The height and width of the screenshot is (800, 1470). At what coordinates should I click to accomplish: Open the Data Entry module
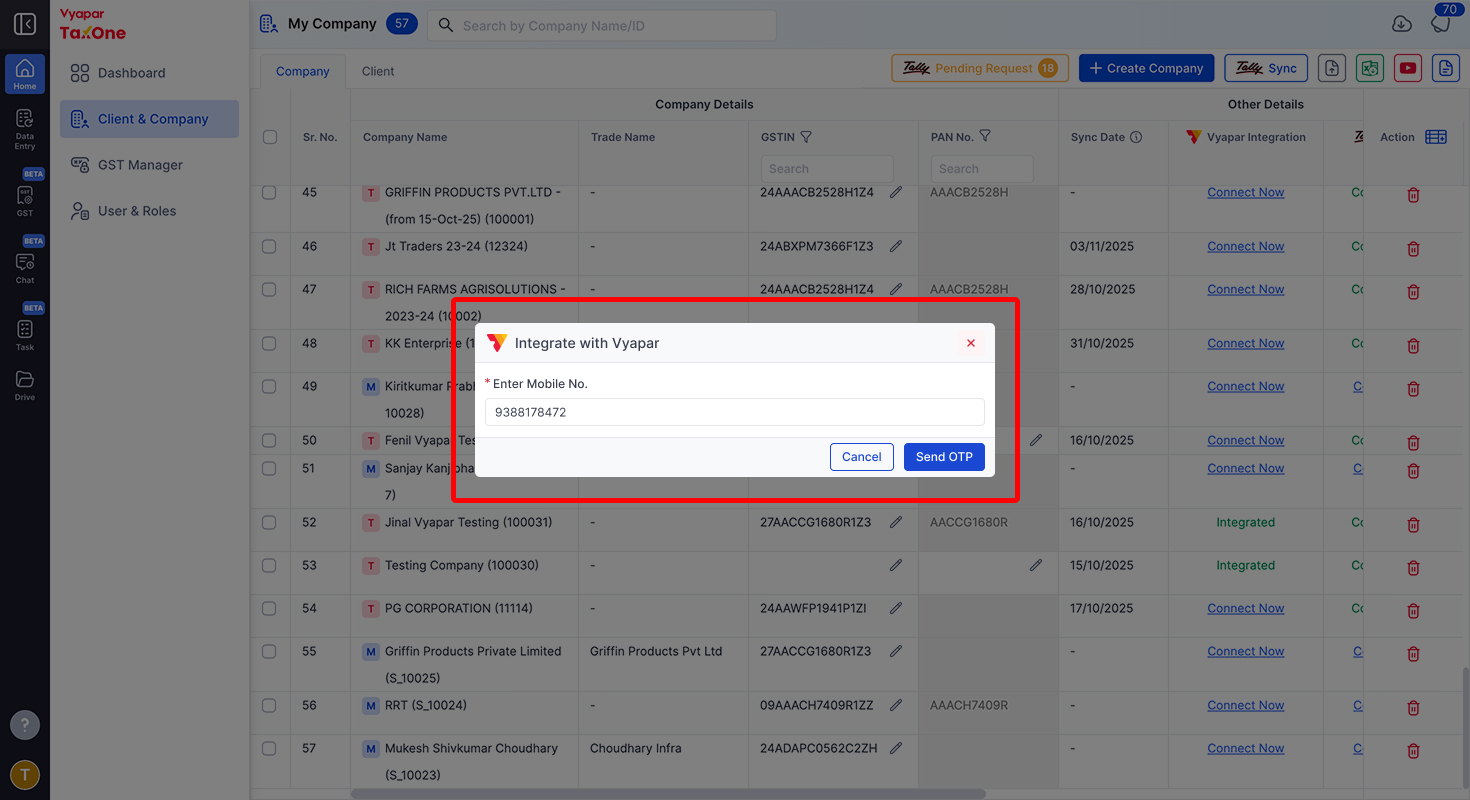click(x=25, y=129)
